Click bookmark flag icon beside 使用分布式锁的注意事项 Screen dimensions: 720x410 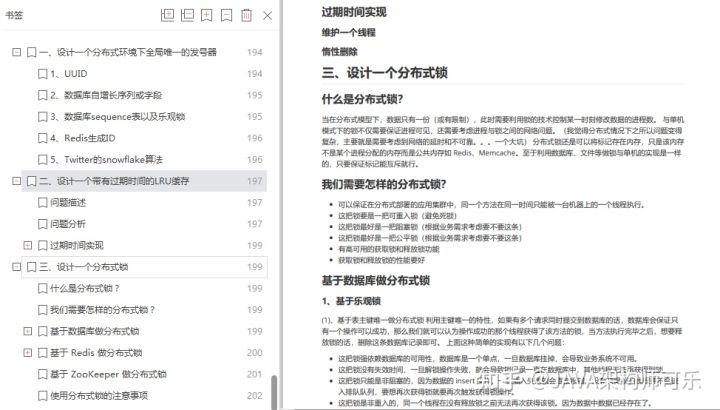[42, 396]
